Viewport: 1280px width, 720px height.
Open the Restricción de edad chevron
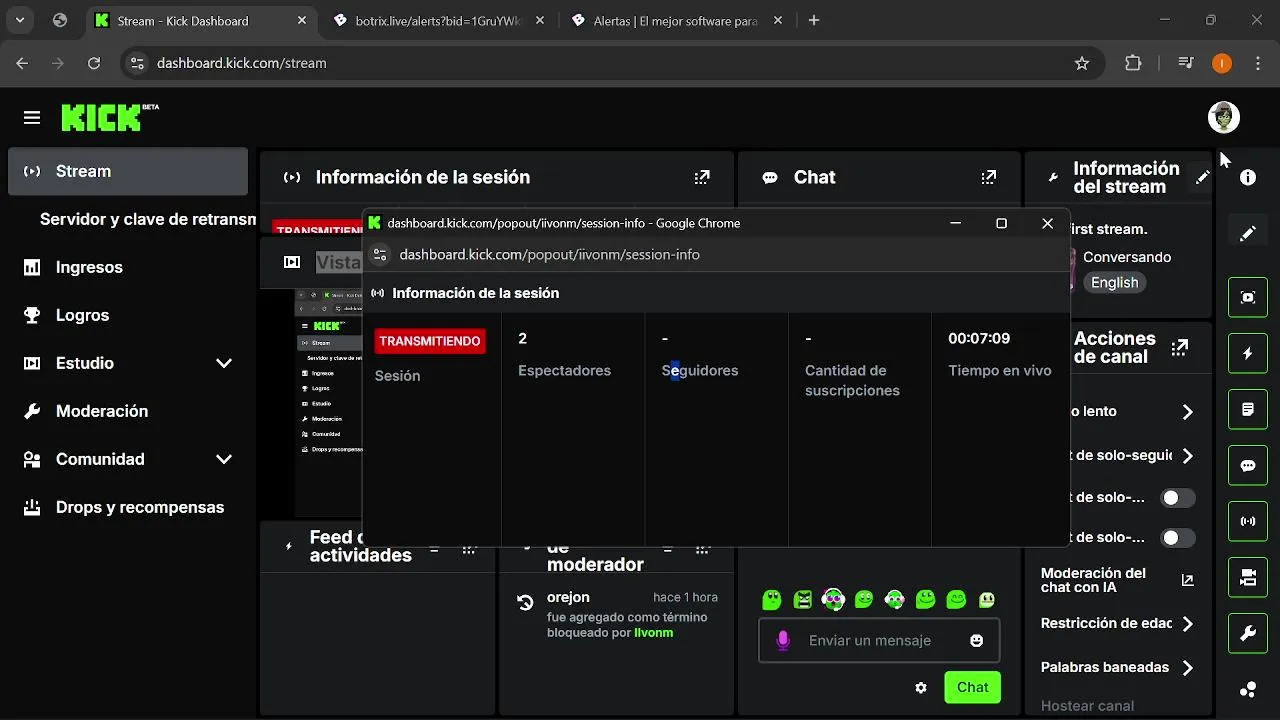(1187, 623)
